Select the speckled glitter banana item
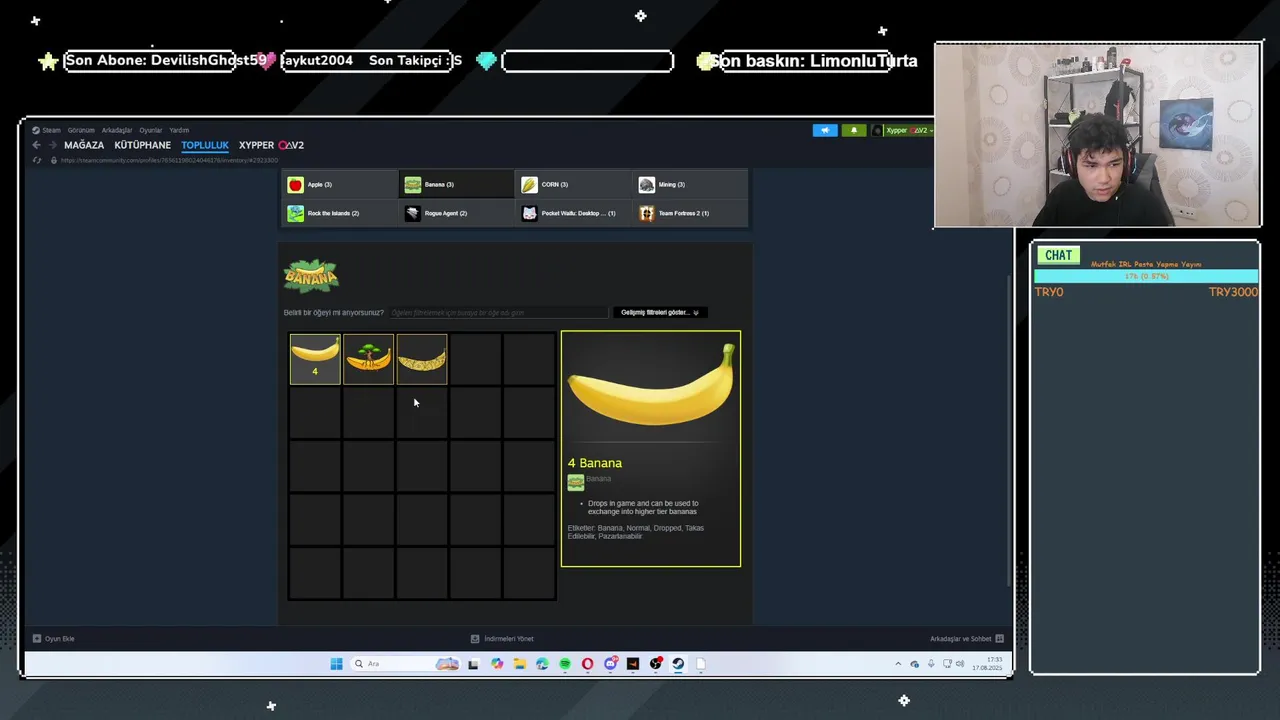The height and width of the screenshot is (720, 1280). (x=422, y=359)
